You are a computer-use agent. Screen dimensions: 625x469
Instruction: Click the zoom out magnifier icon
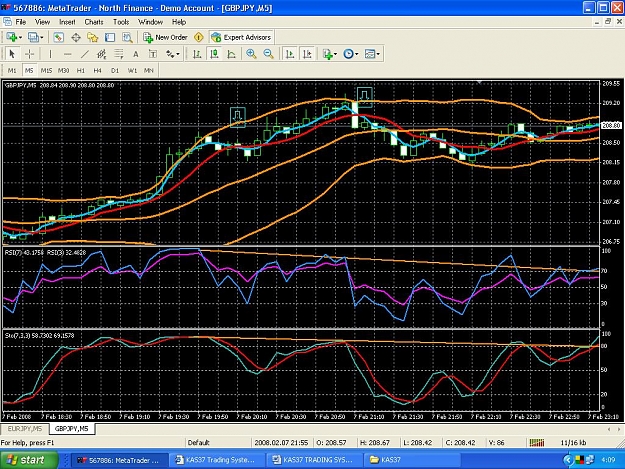269,54
